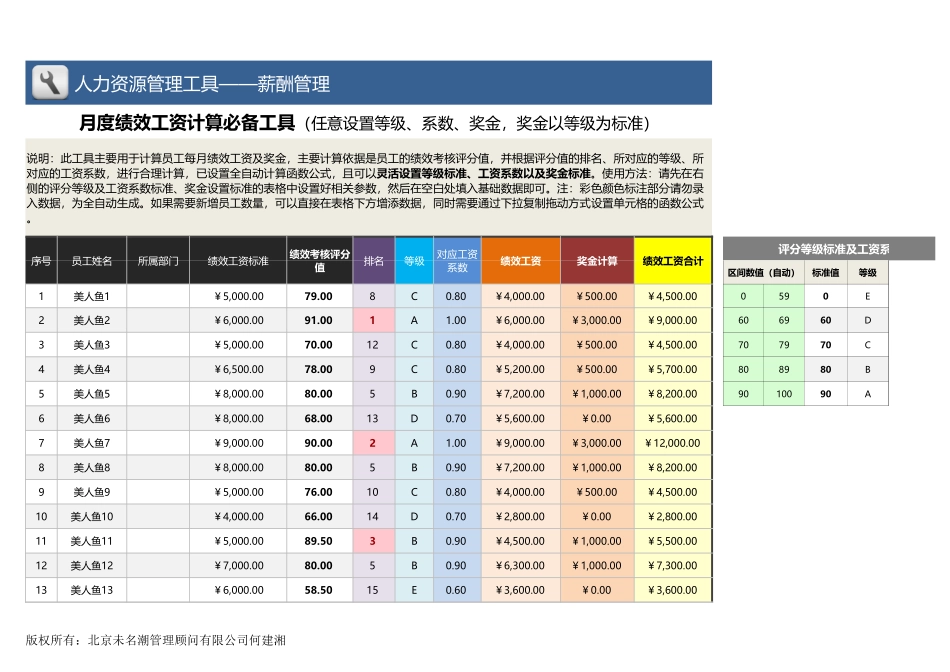Click the 所属部门 column header
Image resolution: width=950 pixels, height=672 pixels.
click(x=159, y=261)
